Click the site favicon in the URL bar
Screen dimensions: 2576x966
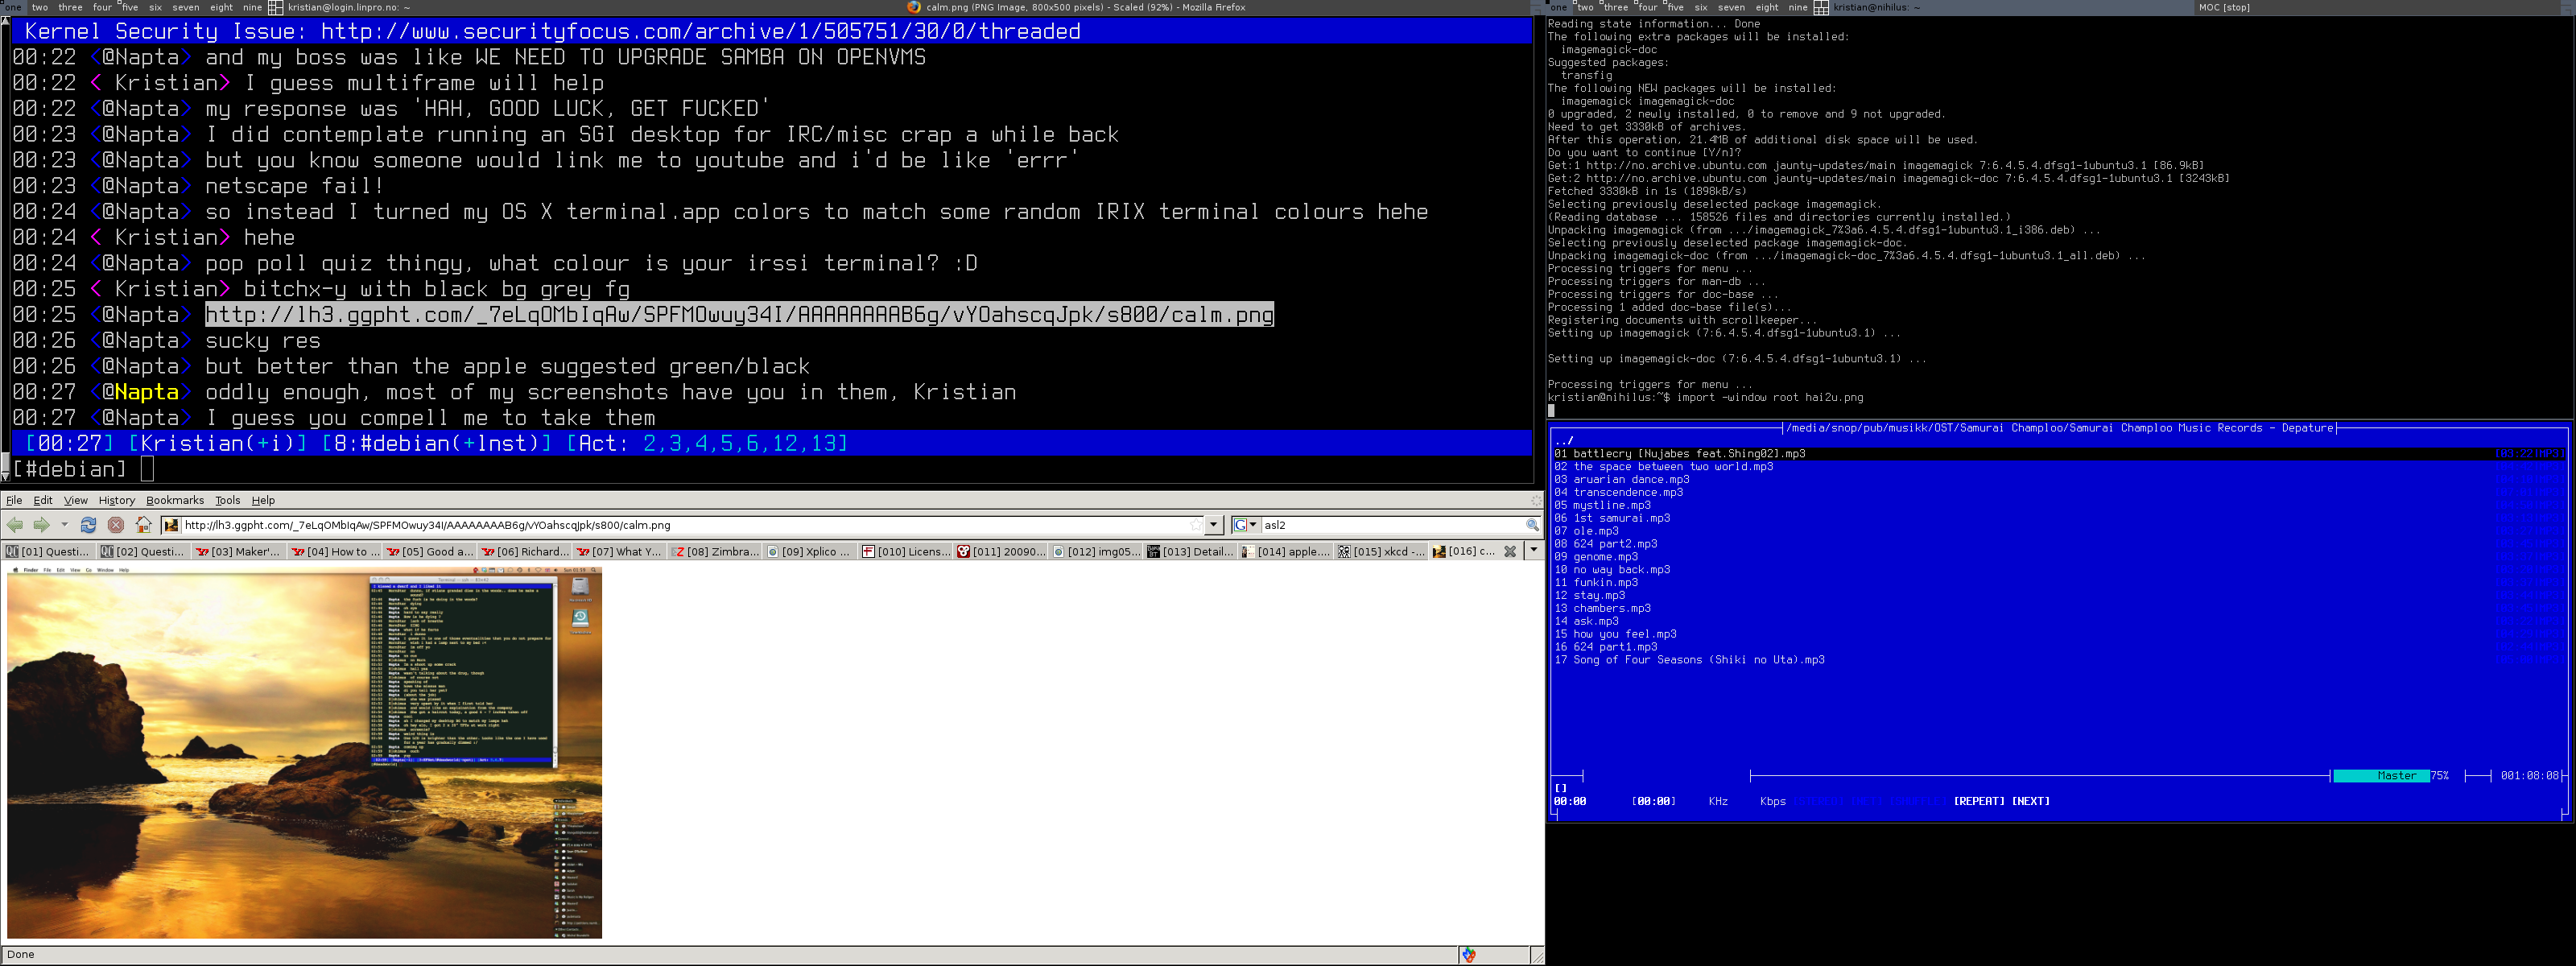pos(171,525)
